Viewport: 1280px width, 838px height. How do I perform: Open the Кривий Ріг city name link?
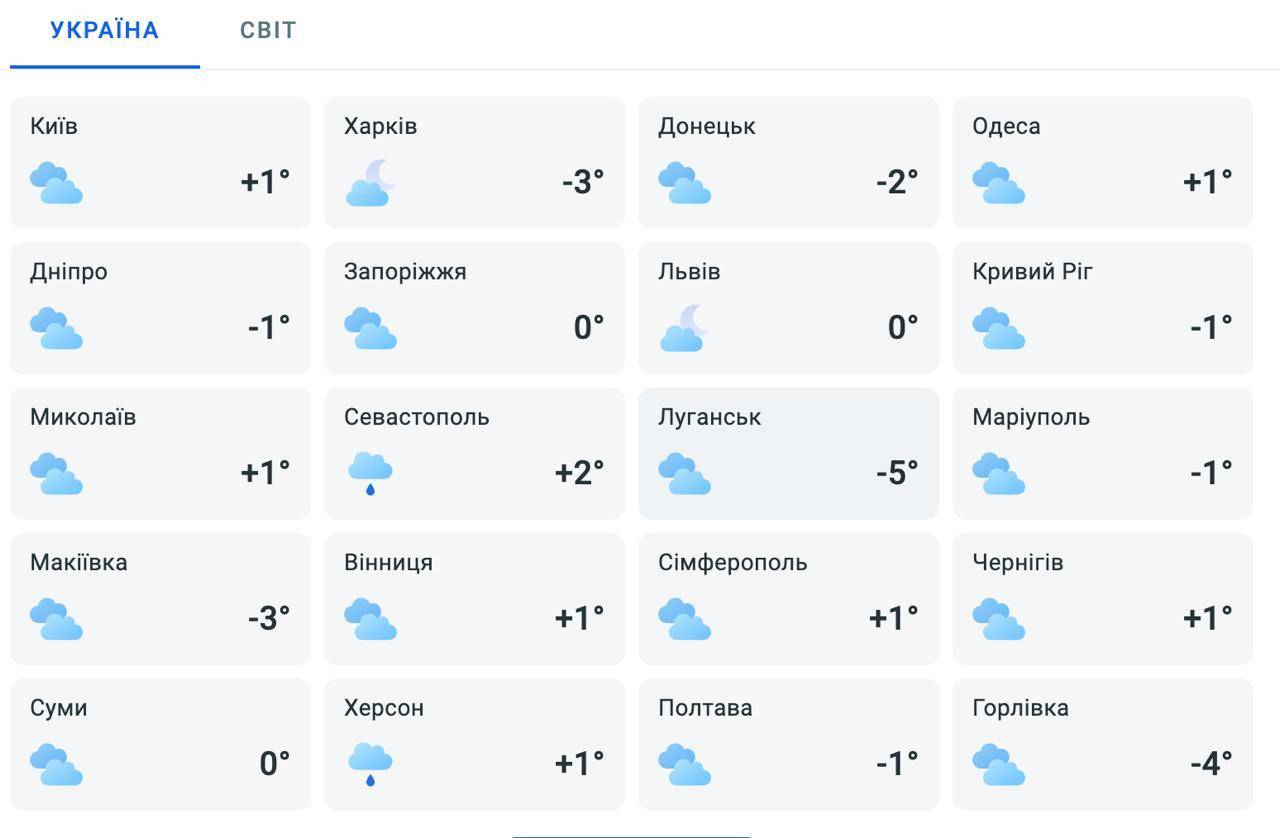coord(1032,272)
